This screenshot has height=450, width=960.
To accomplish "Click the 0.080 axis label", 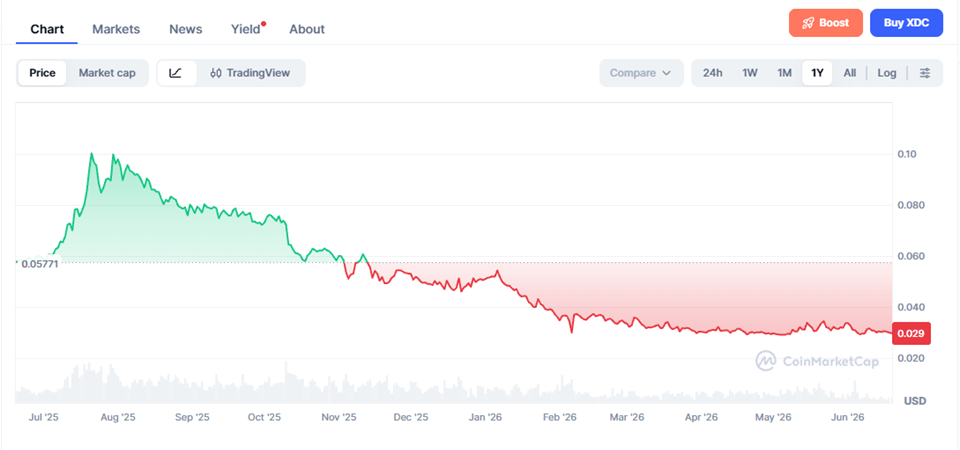I will click(910, 204).
